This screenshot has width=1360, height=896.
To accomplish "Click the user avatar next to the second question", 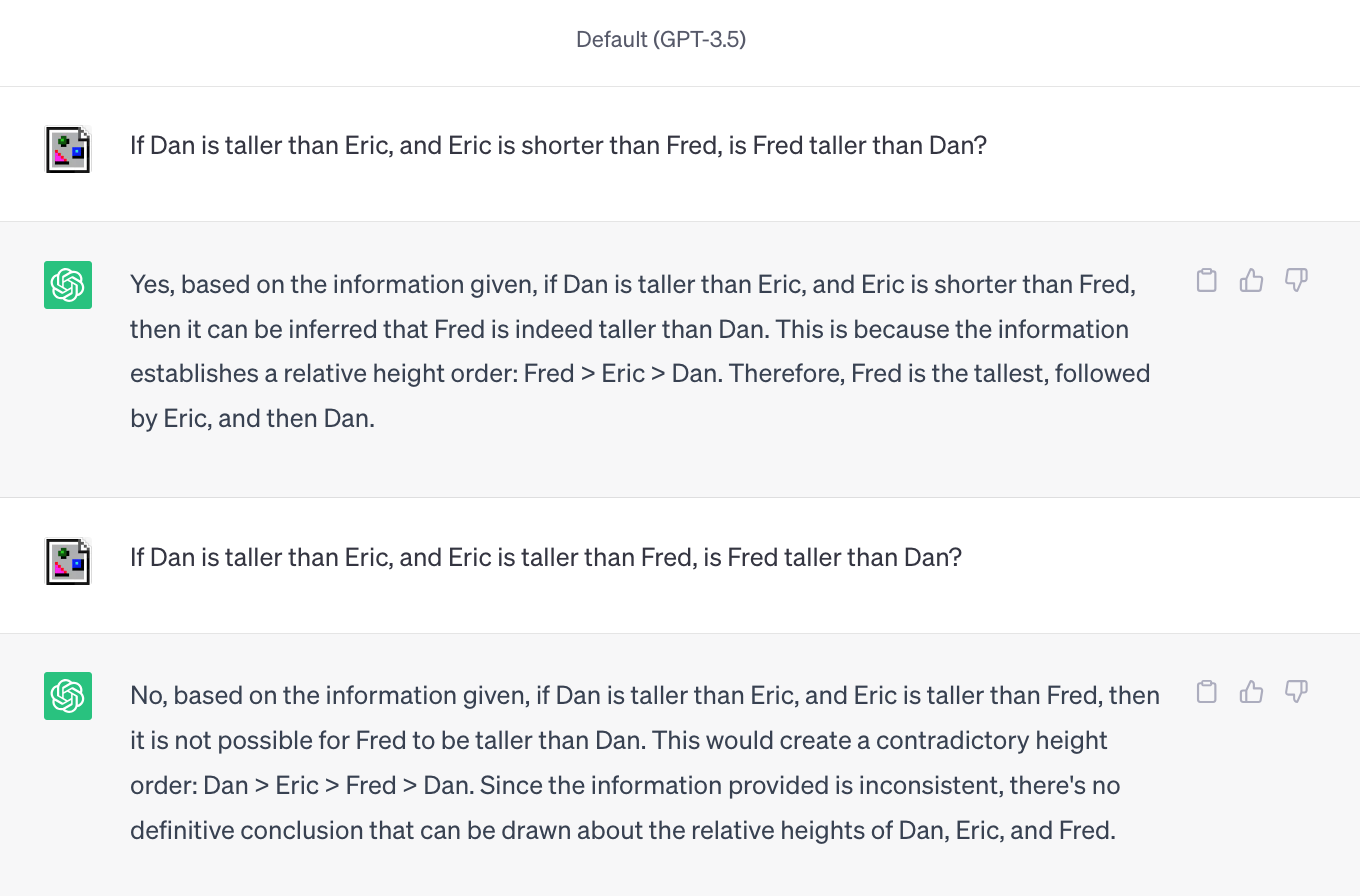I will [68, 561].
